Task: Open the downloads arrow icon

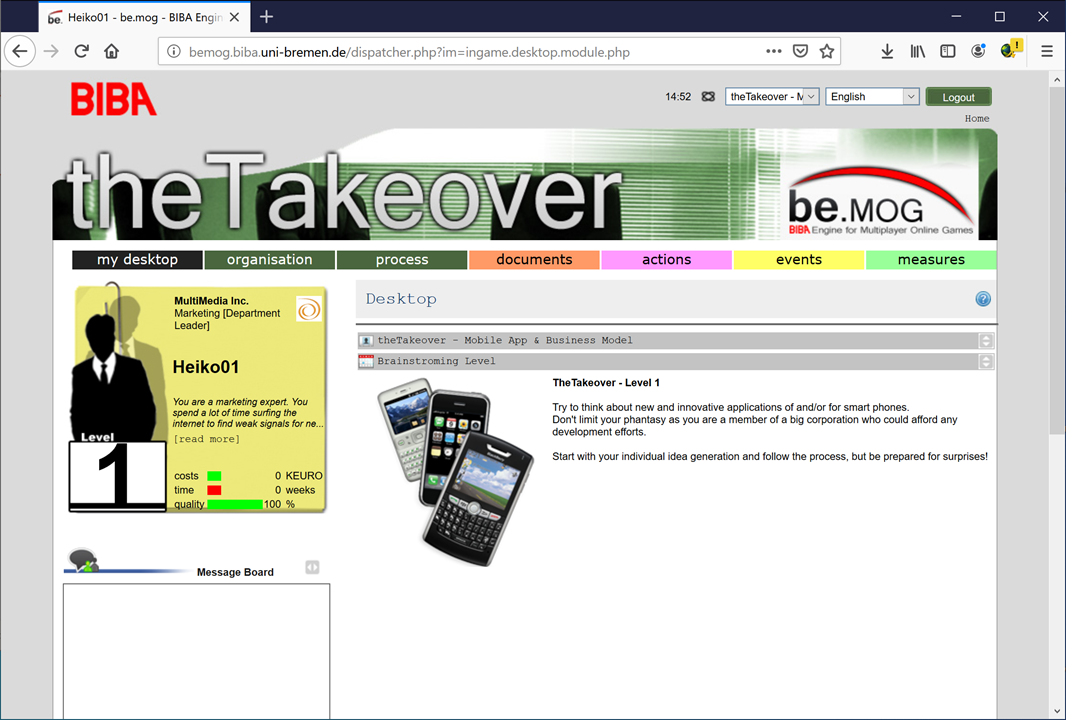Action: click(x=887, y=52)
